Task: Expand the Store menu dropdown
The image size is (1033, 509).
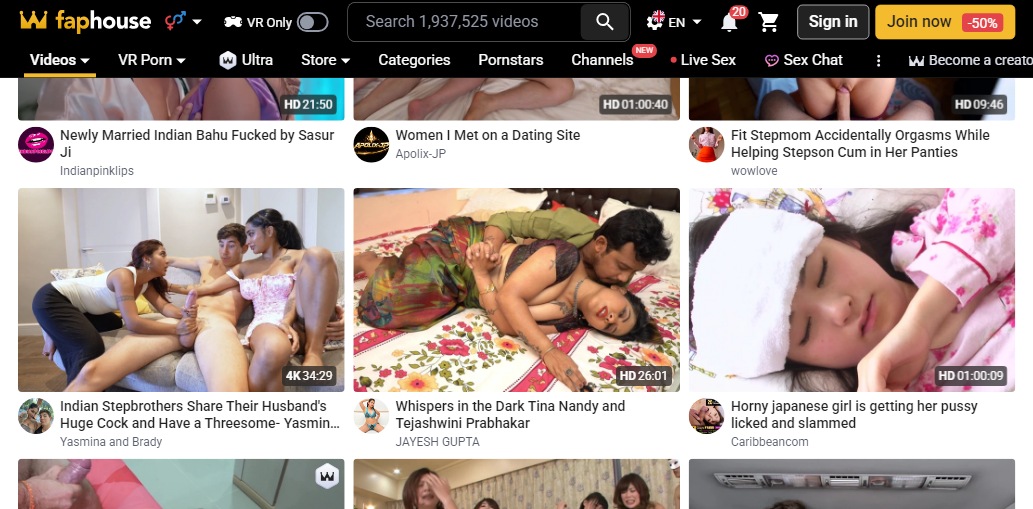Action: [x=325, y=60]
